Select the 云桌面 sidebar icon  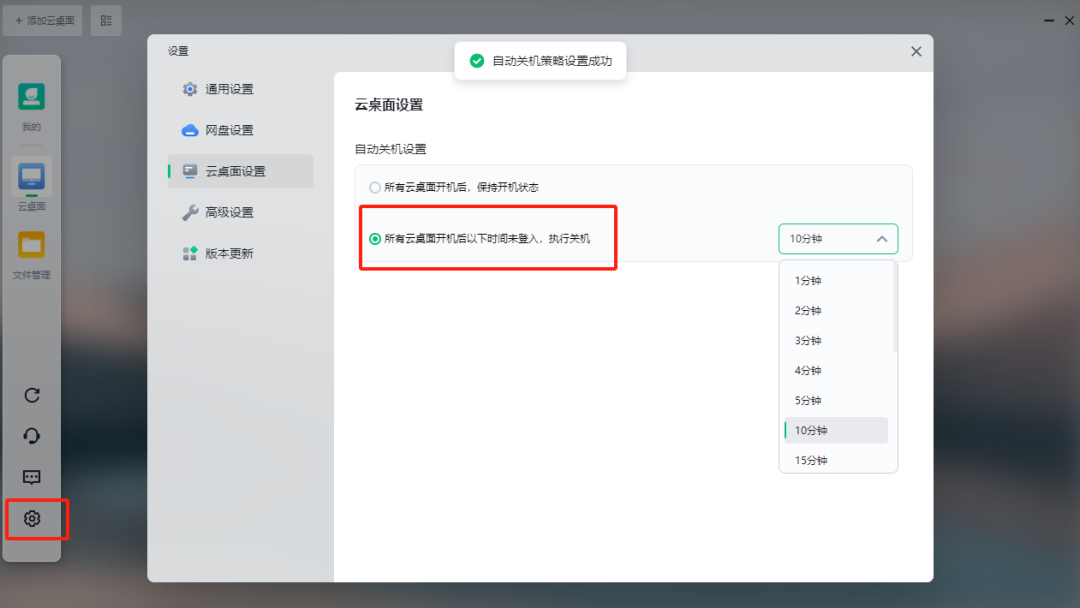pyautogui.click(x=31, y=178)
